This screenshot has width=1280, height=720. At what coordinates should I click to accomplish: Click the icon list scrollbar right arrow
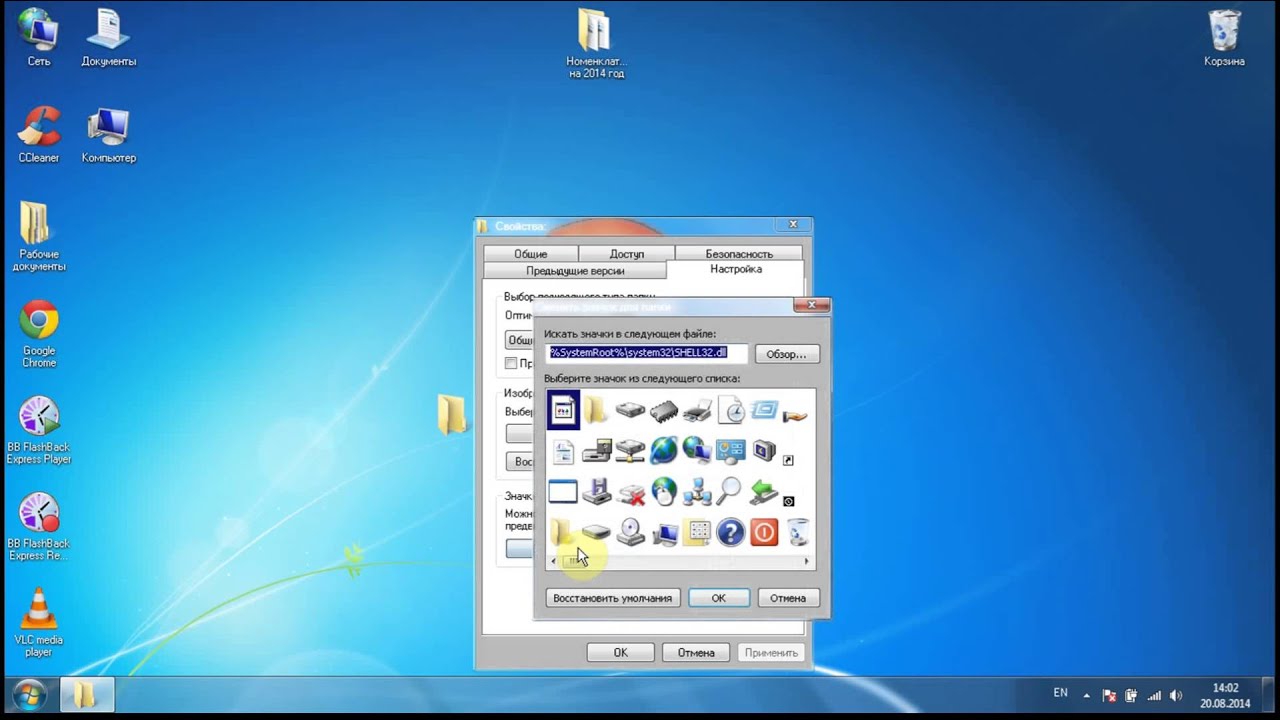point(807,561)
